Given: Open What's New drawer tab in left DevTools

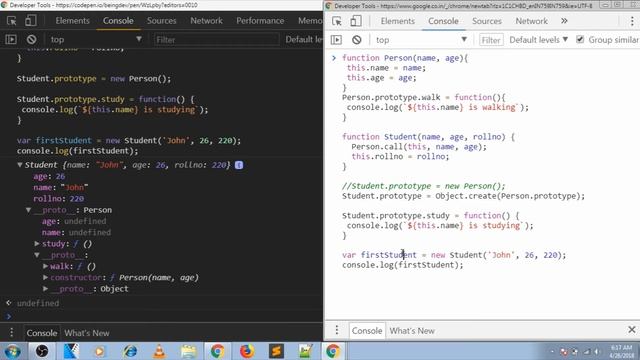Looking at the screenshot, I should click(x=87, y=333).
